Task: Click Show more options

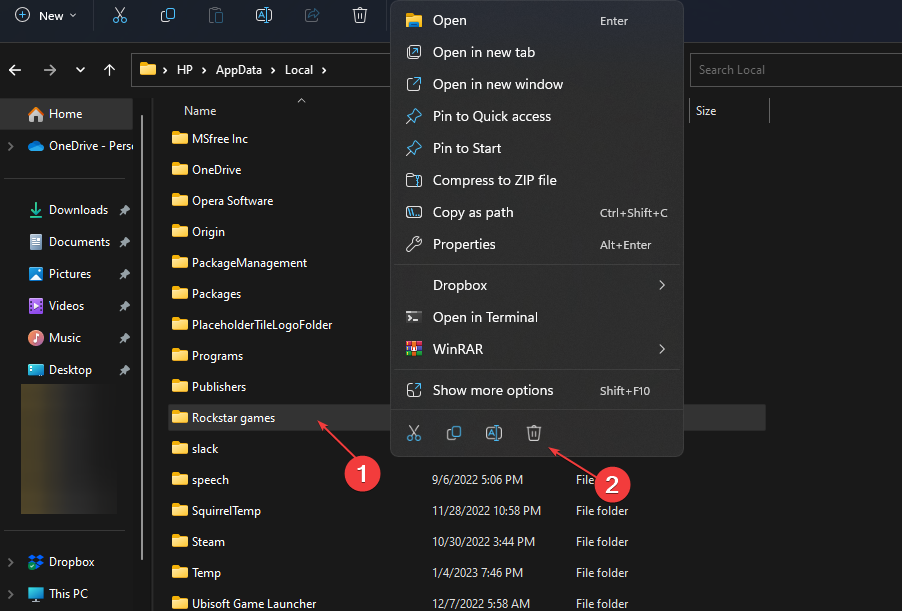Action: pos(537,391)
